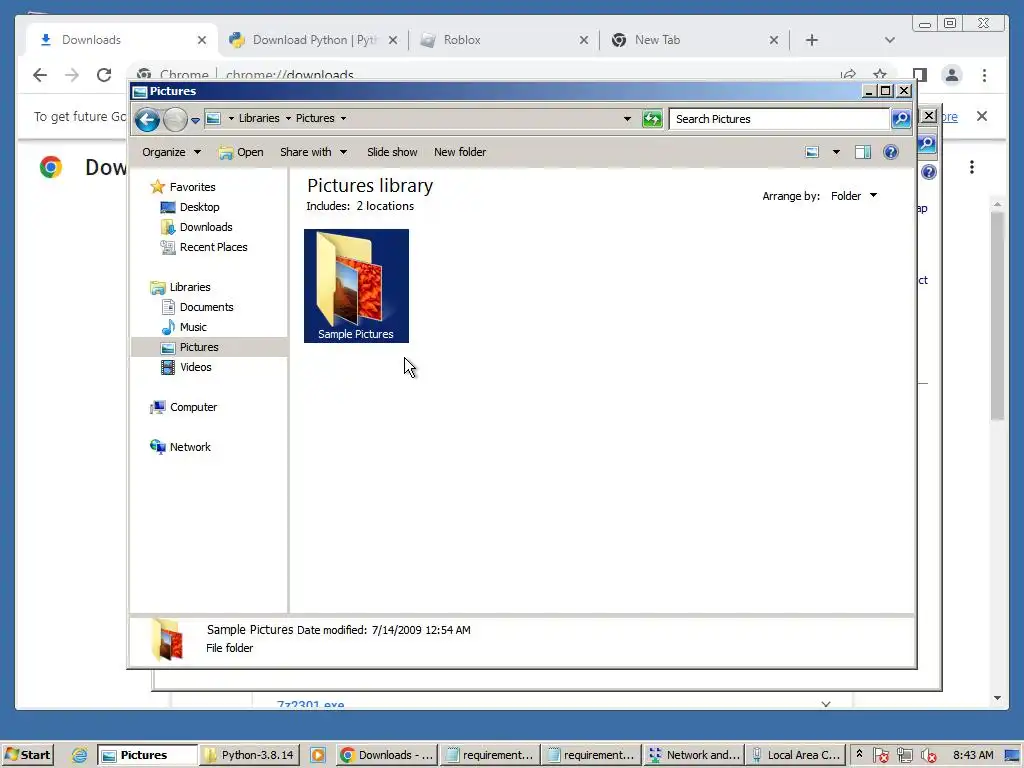Open Network in navigation pane
Image resolution: width=1024 pixels, height=768 pixels.
189,447
